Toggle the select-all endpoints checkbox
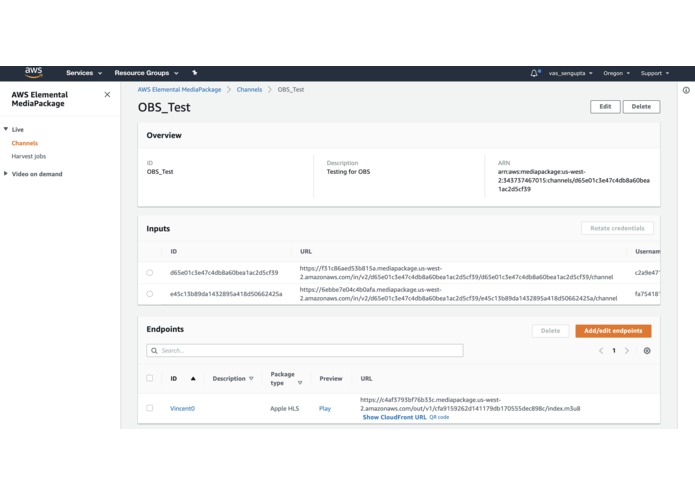This screenshot has width=695, height=494. click(x=150, y=378)
